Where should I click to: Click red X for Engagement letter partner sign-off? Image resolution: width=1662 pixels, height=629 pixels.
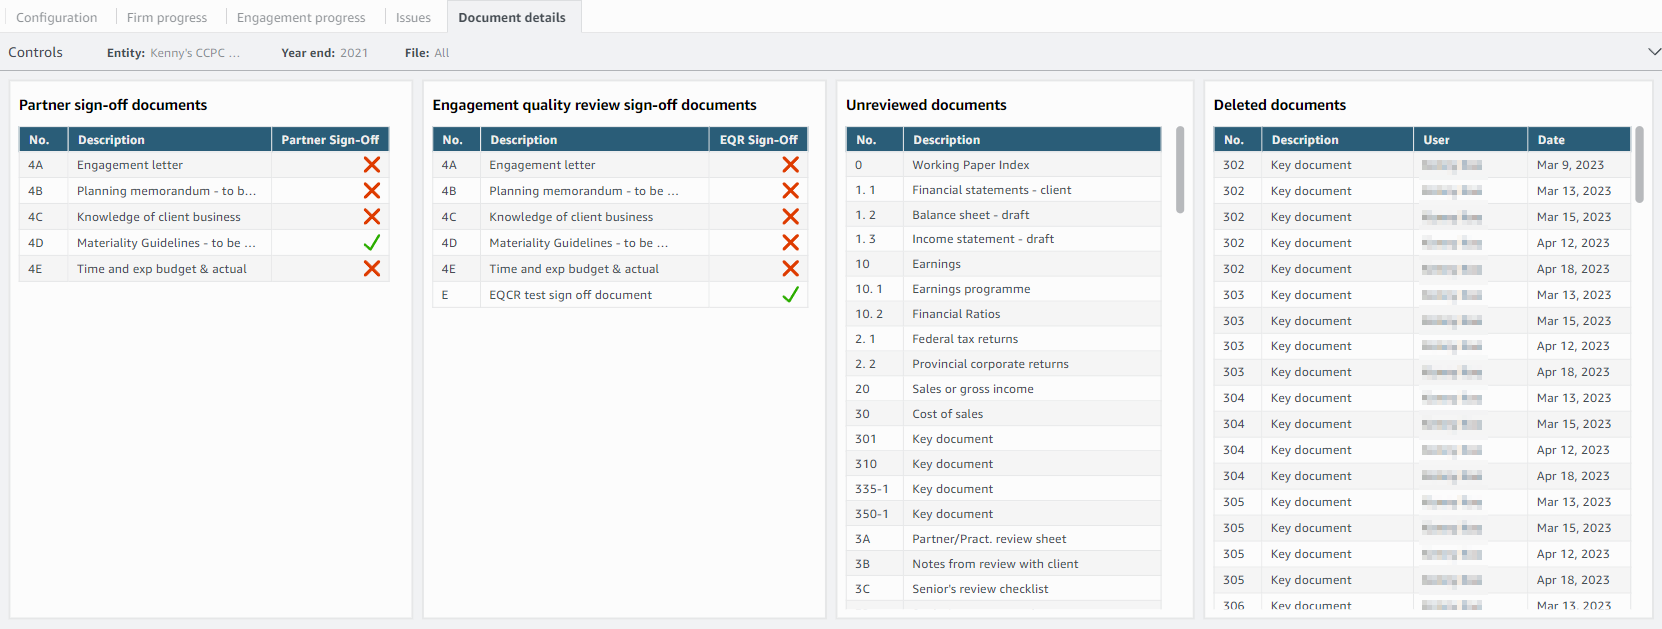pyautogui.click(x=371, y=165)
